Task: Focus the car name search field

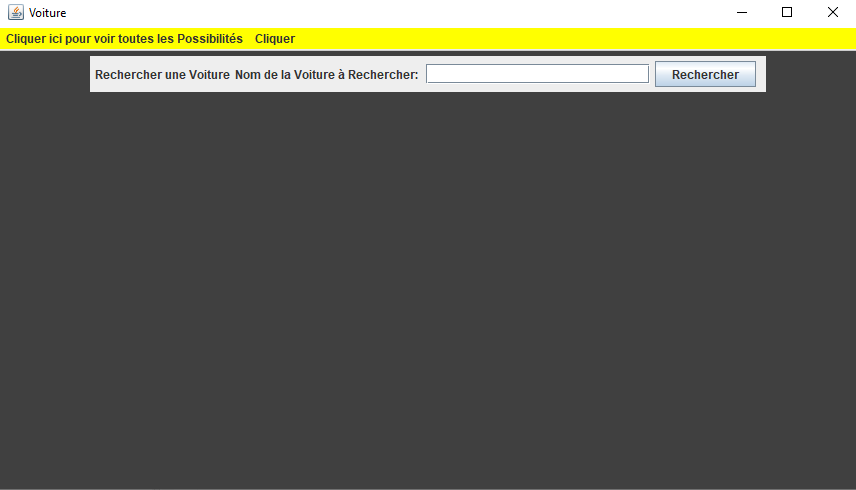Action: 537,74
